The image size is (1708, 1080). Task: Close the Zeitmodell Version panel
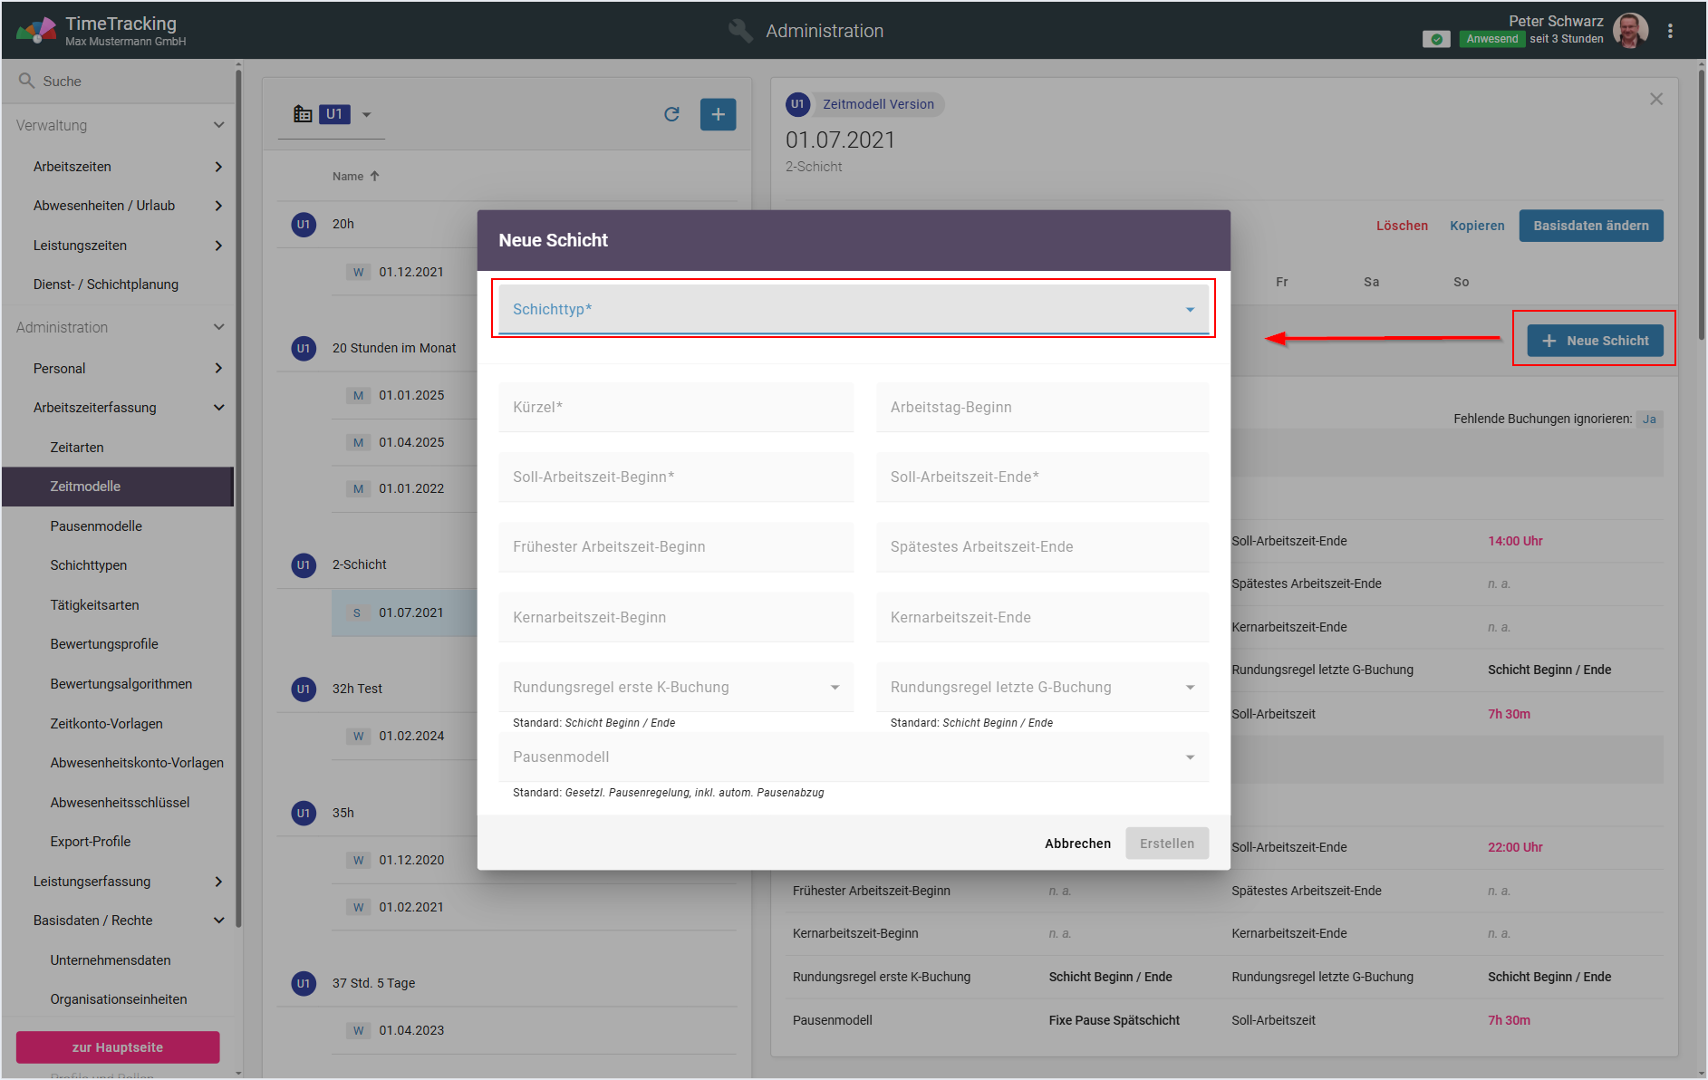(x=1656, y=99)
